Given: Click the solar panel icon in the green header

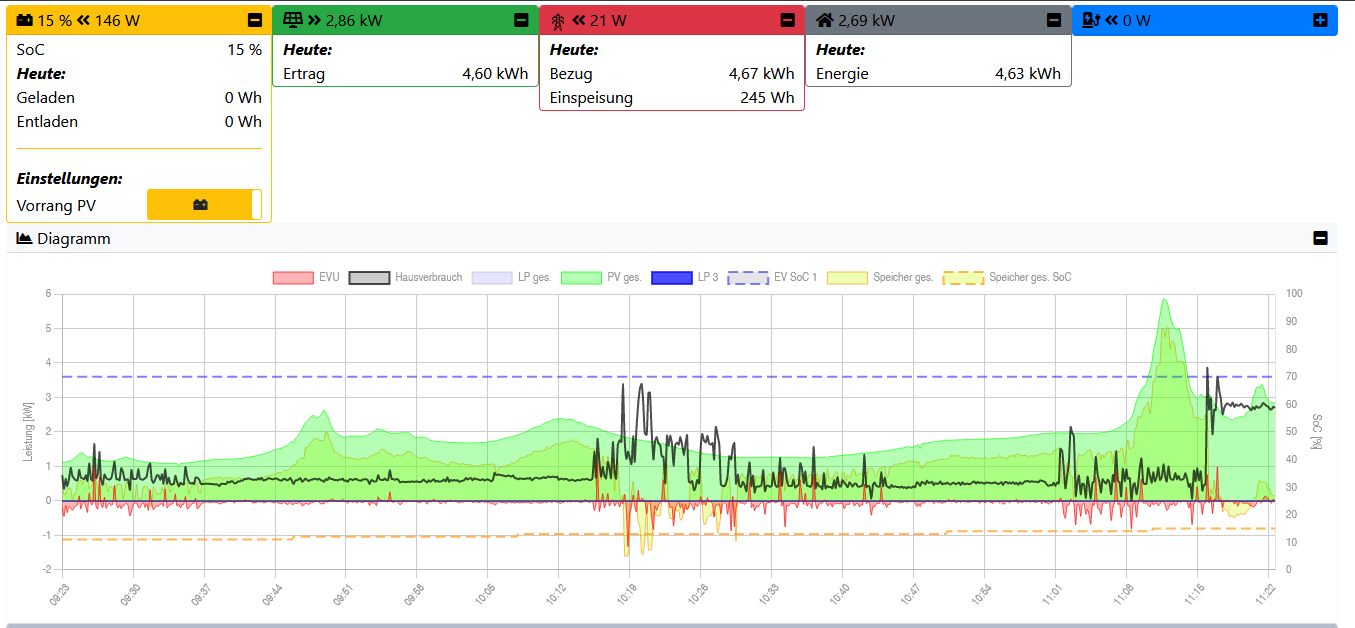Looking at the screenshot, I should click(293, 20).
